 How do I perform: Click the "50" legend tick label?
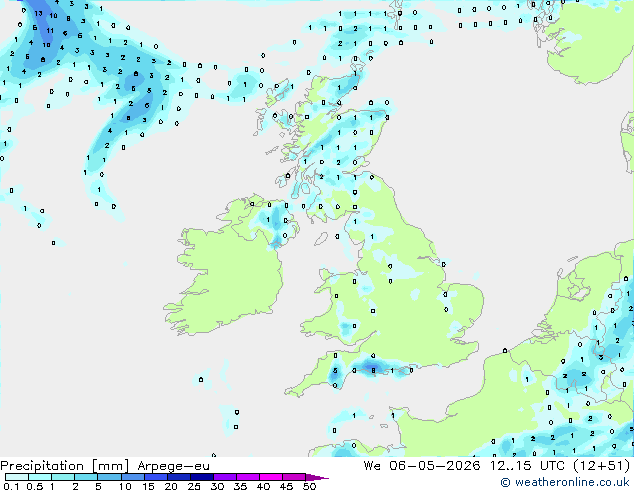[309, 486]
